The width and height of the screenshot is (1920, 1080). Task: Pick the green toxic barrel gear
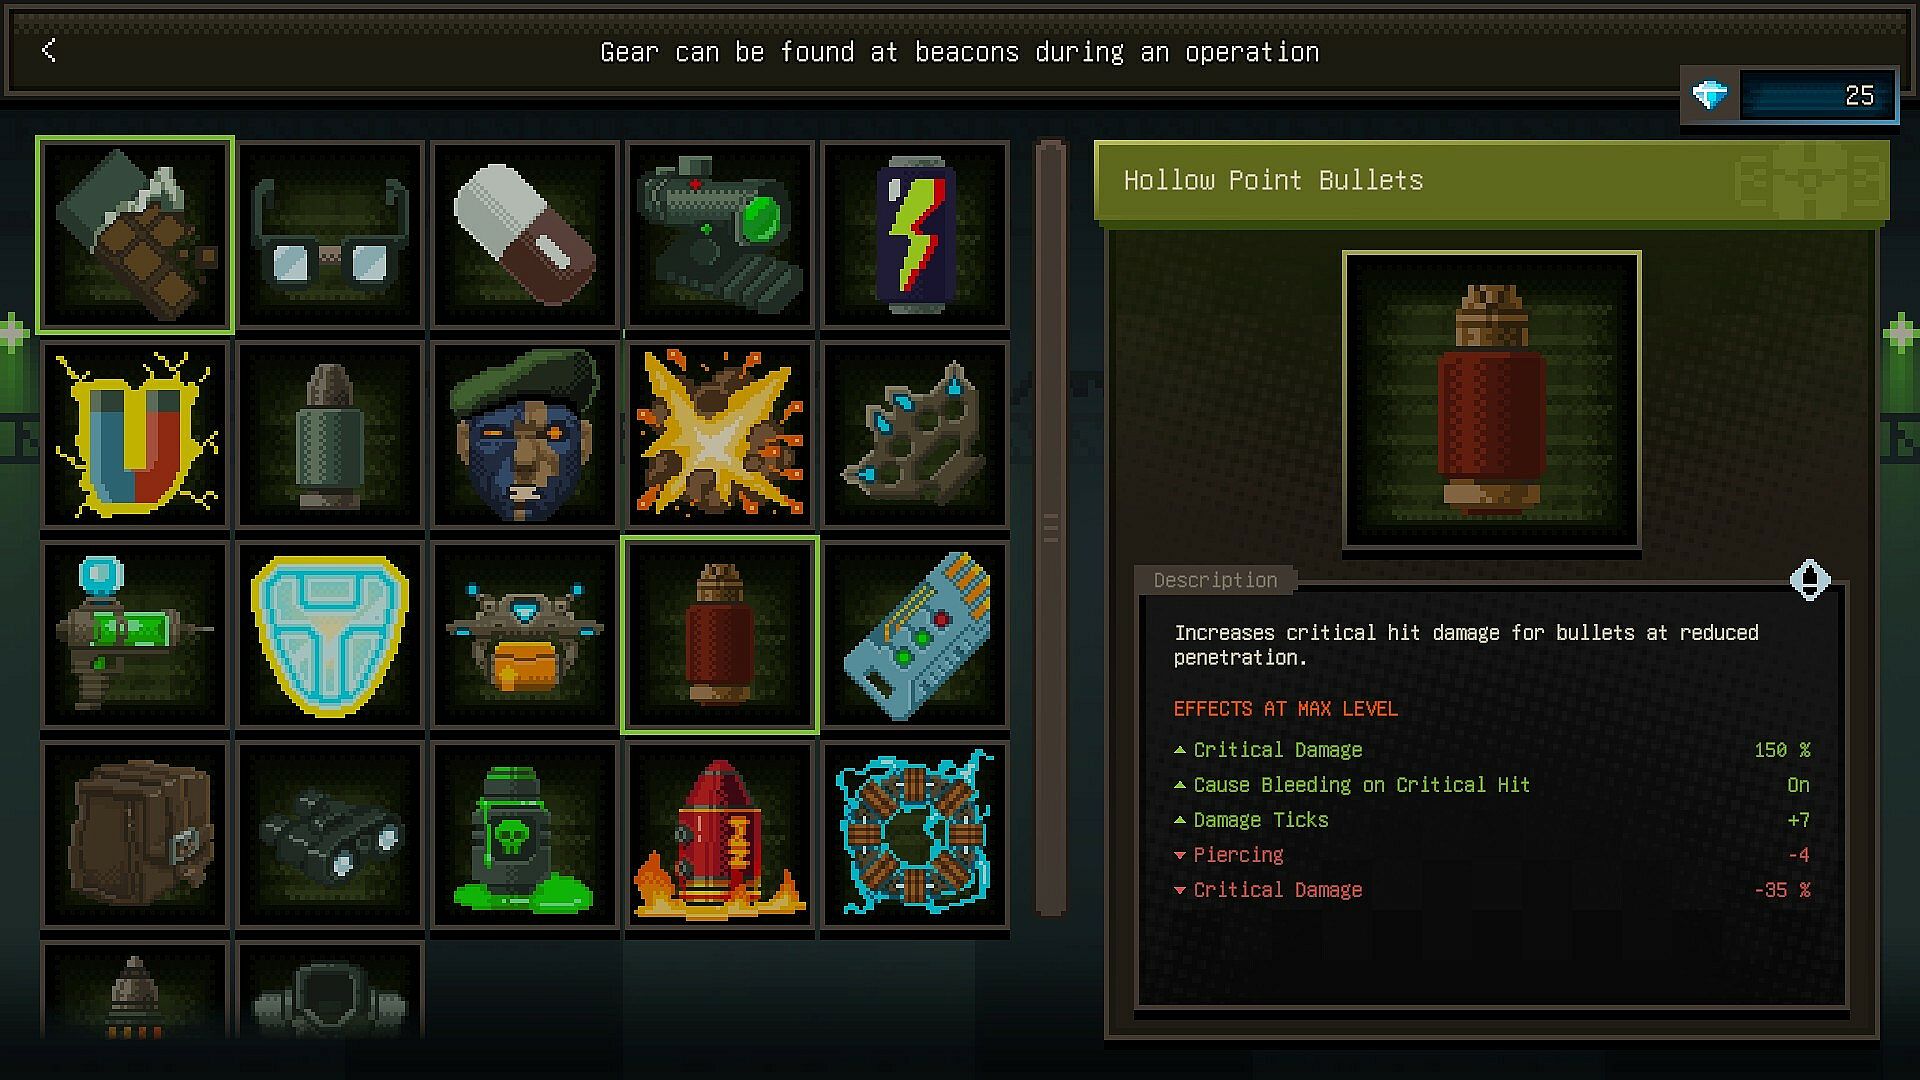525,835
